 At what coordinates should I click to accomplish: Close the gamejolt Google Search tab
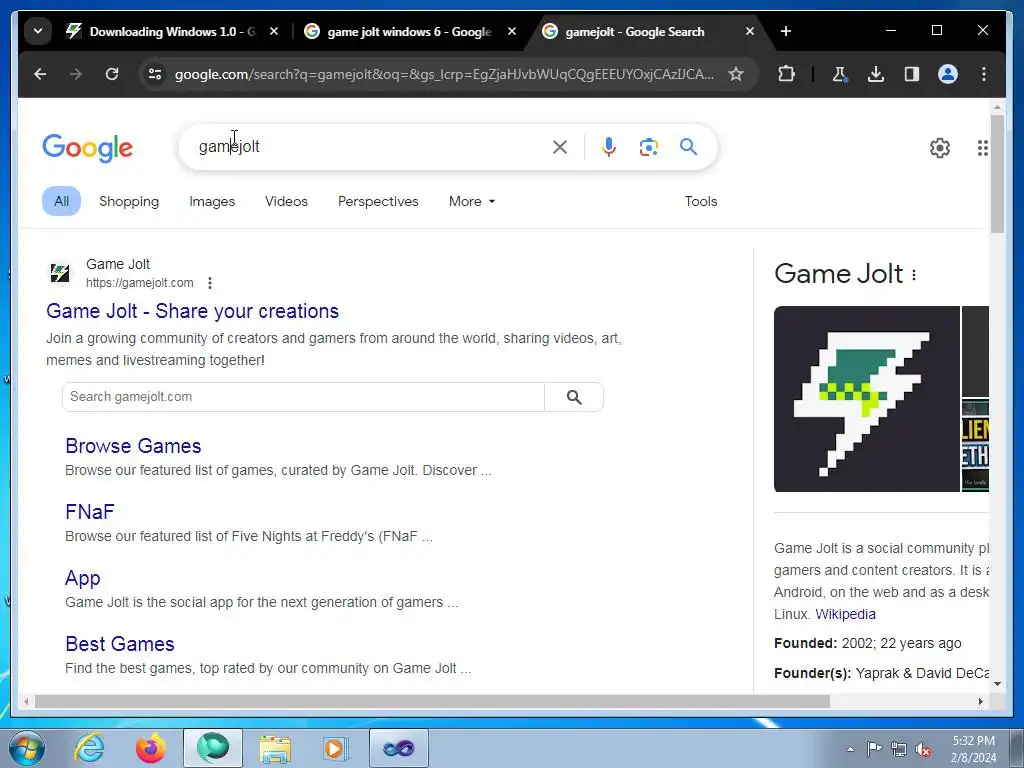[750, 31]
